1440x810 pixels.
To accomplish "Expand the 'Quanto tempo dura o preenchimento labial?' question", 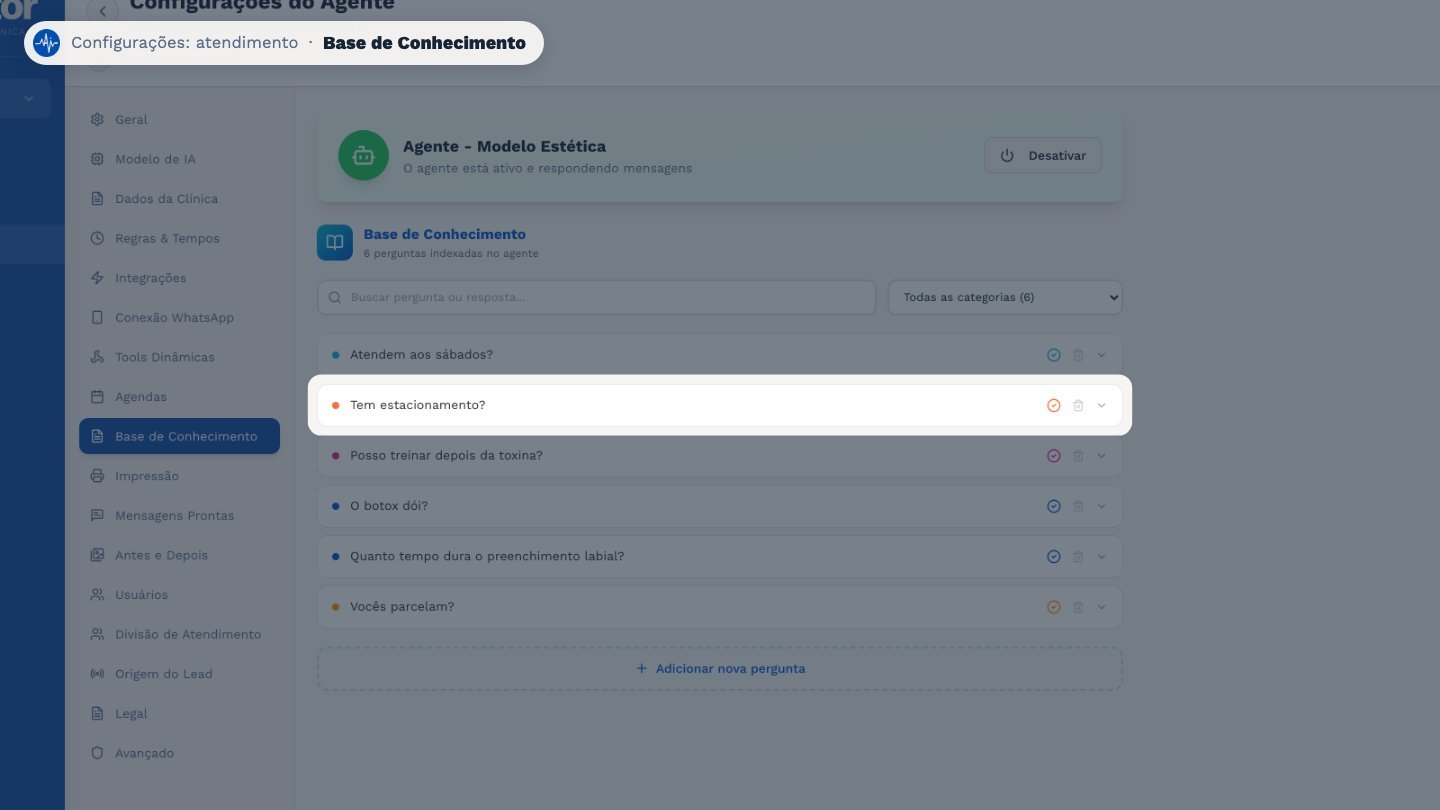I will pos(1102,556).
